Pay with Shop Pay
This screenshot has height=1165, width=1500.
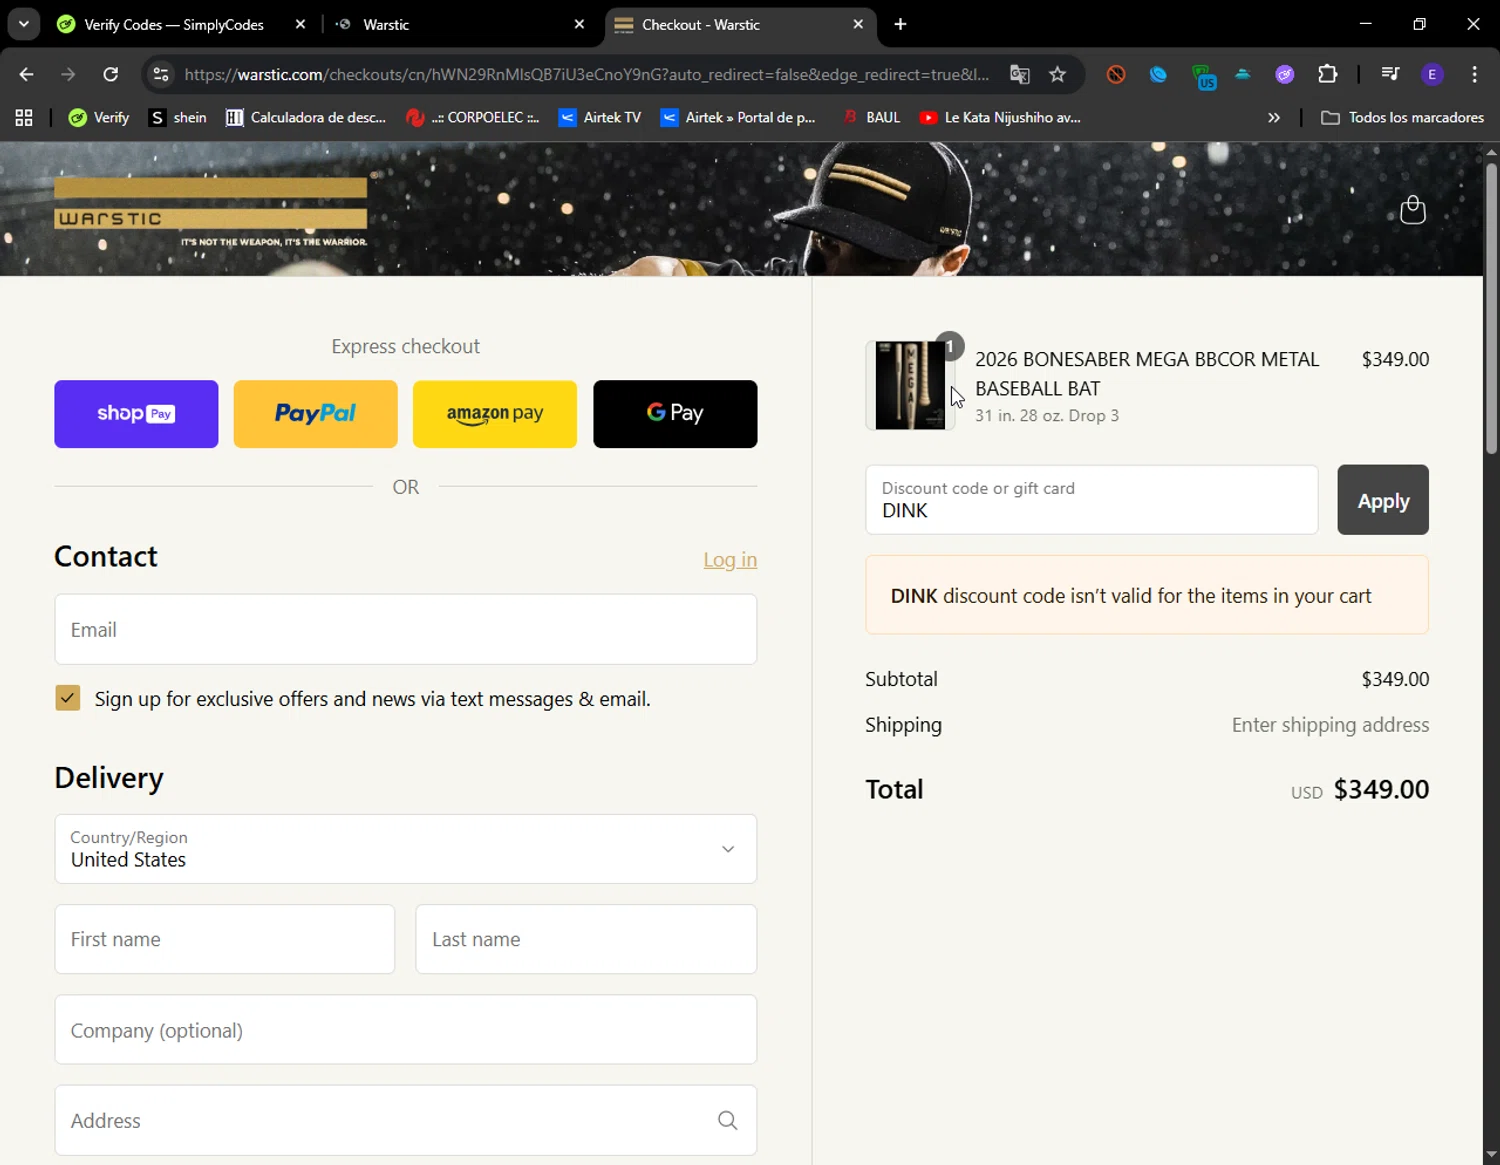tap(136, 414)
